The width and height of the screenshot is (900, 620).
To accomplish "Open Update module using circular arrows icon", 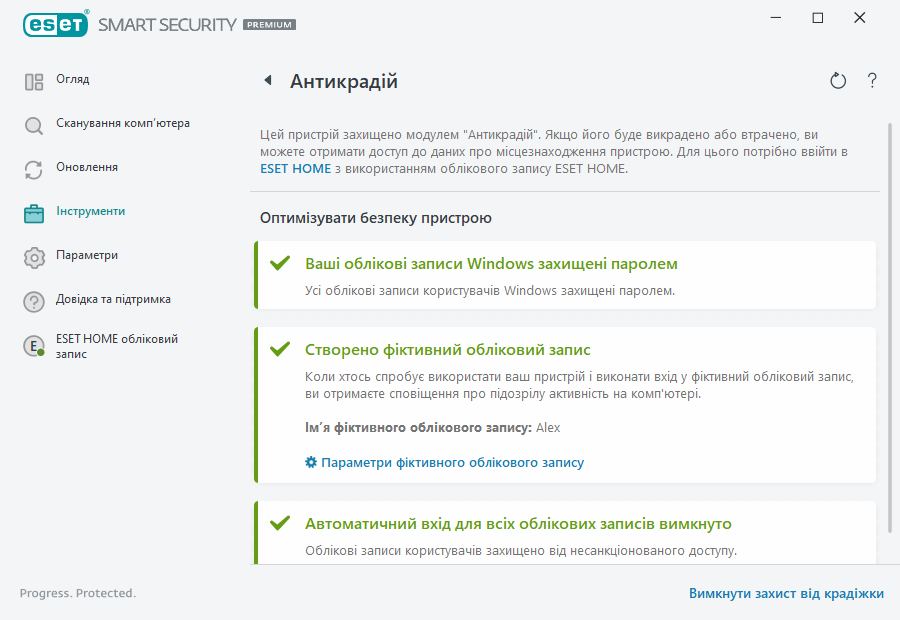I will pos(33,167).
